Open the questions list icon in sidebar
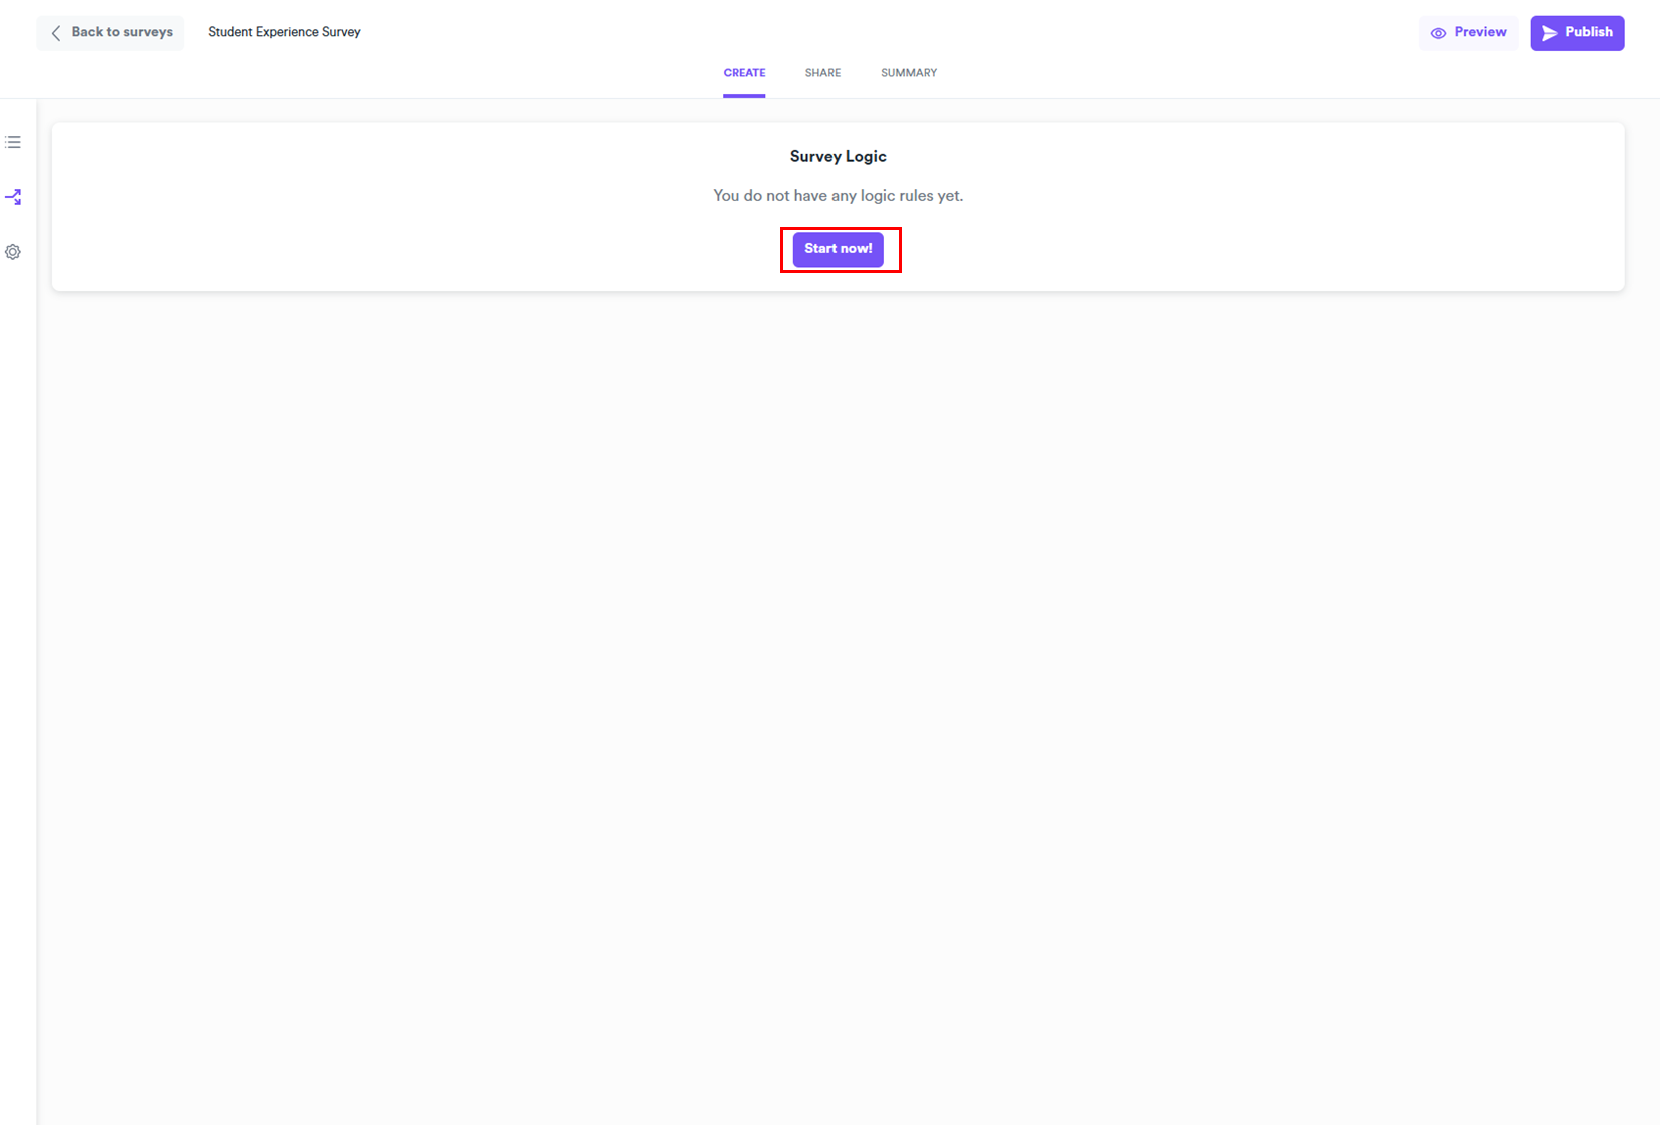Viewport: 1660px width, 1125px height. (13, 142)
